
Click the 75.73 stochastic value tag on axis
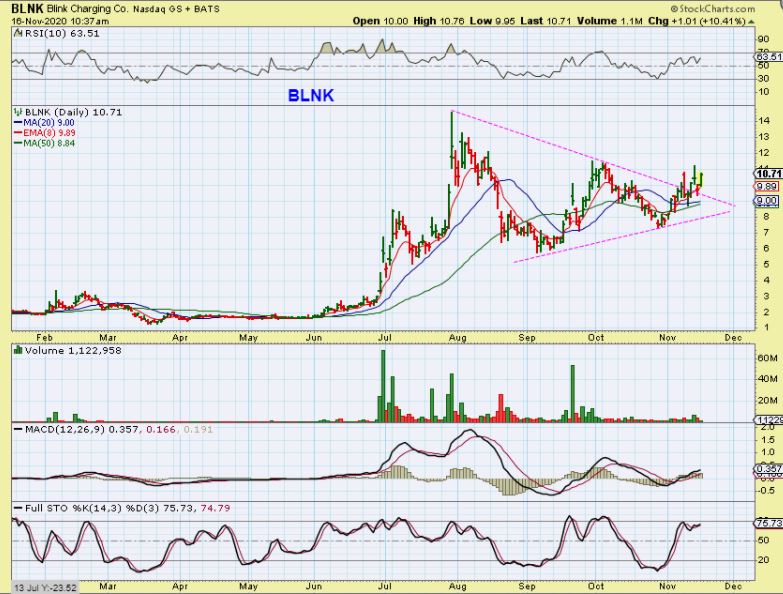768,523
